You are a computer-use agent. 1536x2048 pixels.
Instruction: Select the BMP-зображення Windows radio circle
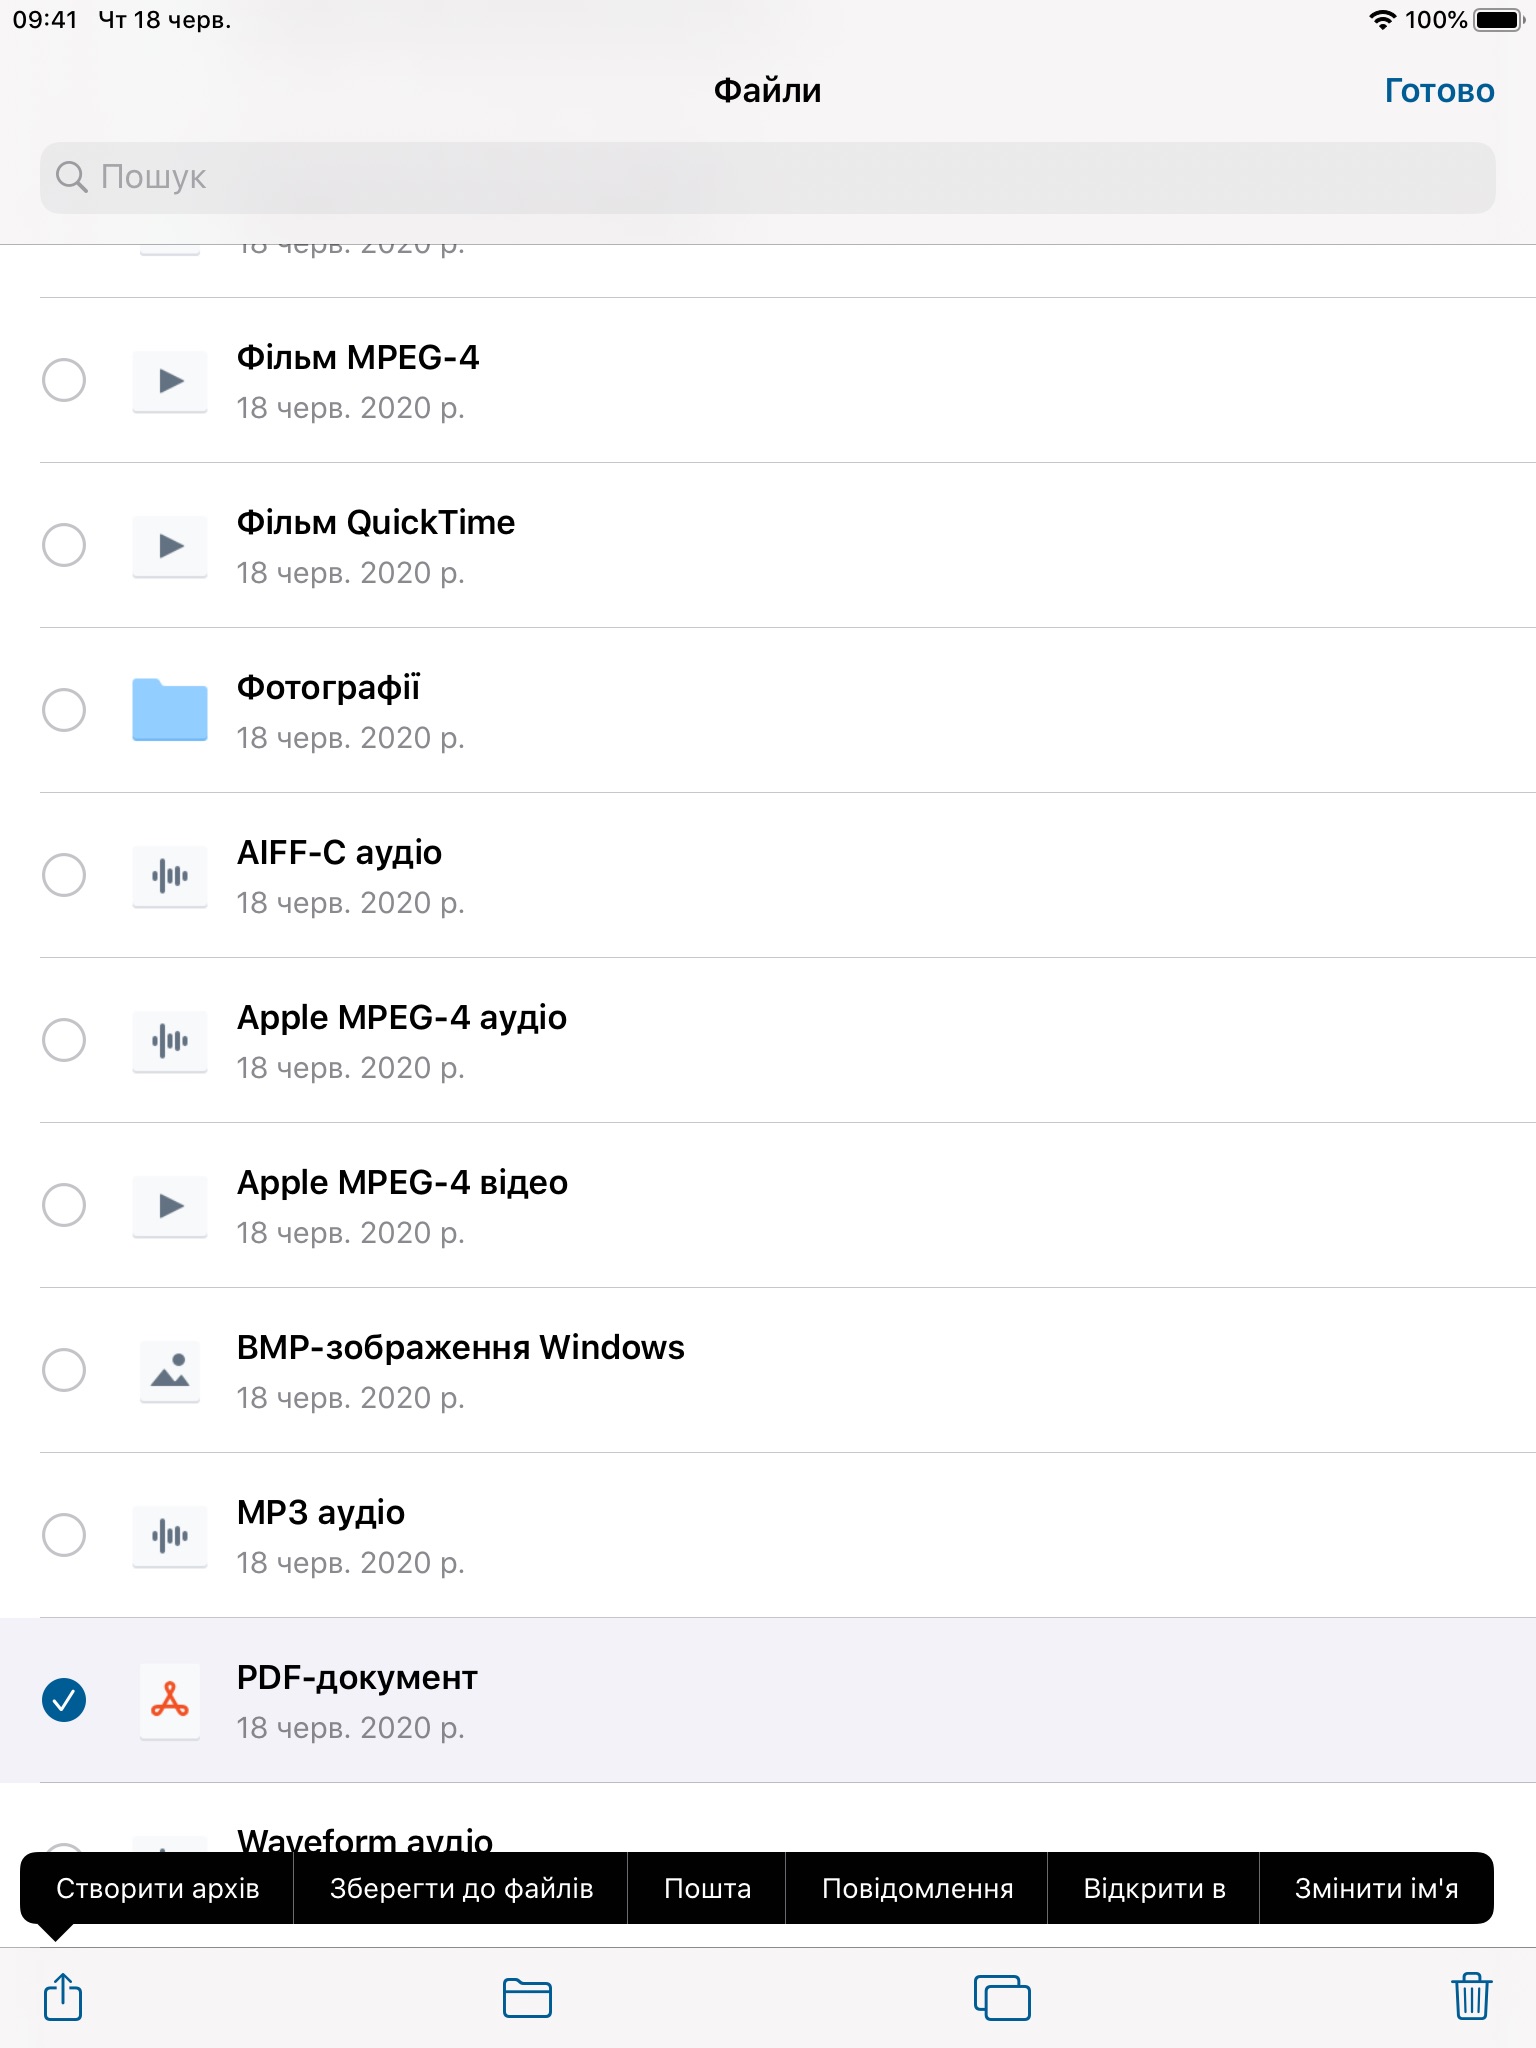64,1370
